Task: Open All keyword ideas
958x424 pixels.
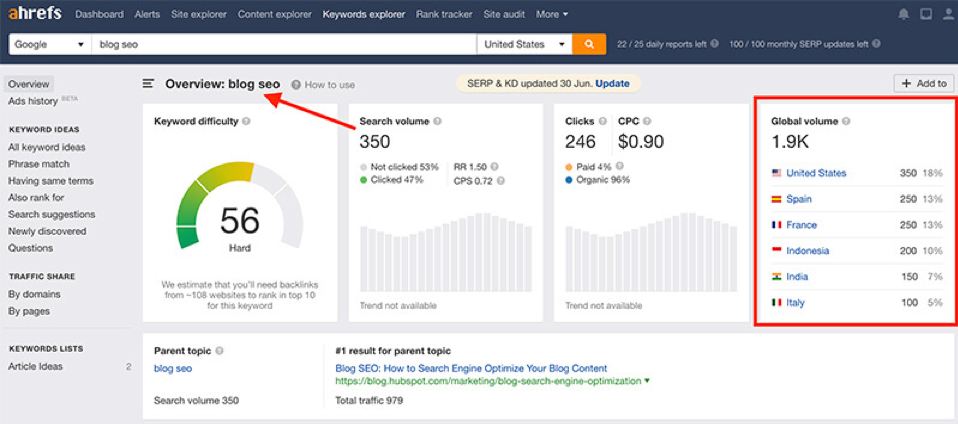Action: pos(46,147)
